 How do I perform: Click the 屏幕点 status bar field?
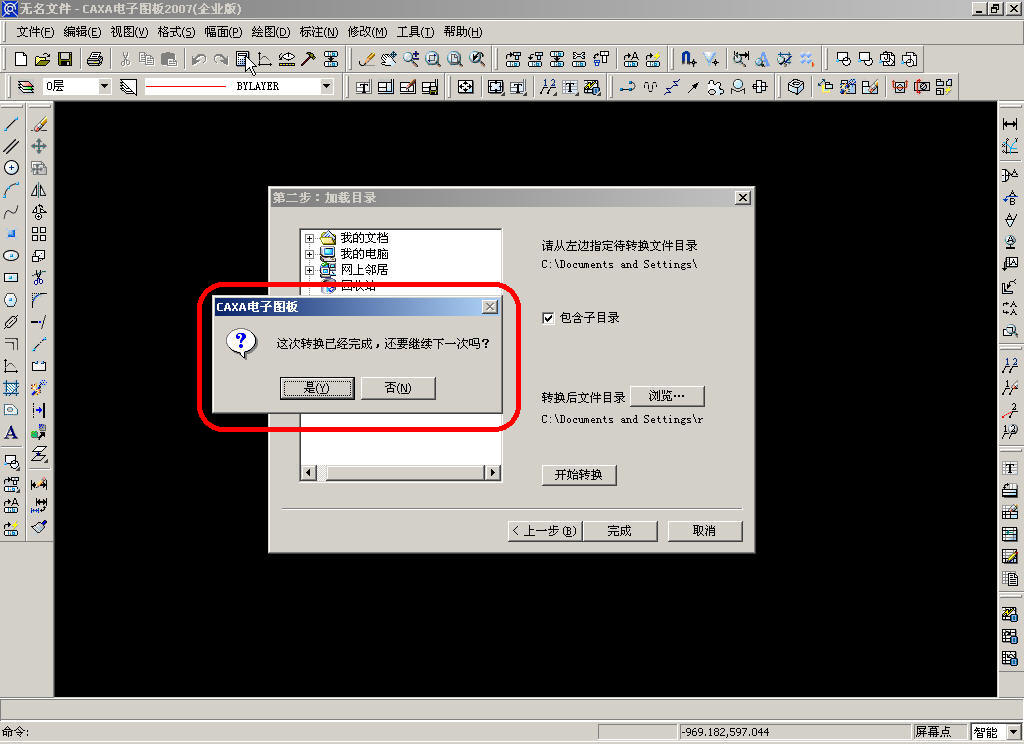(x=939, y=732)
